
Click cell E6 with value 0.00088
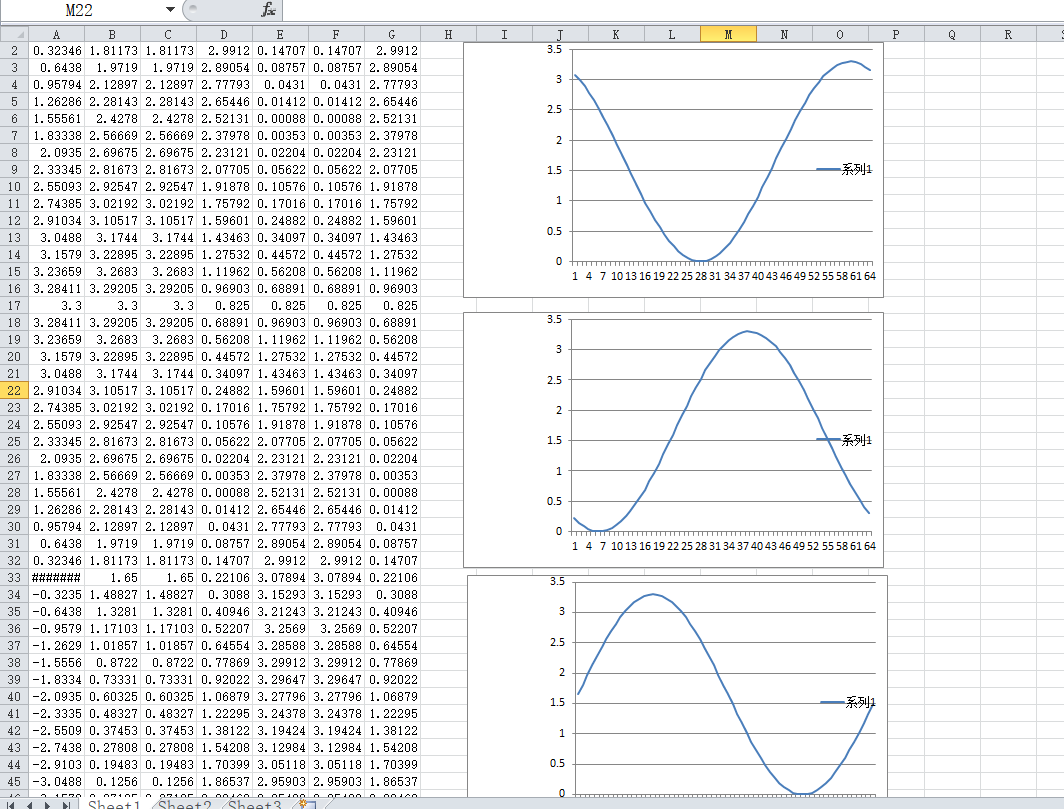(x=280, y=119)
